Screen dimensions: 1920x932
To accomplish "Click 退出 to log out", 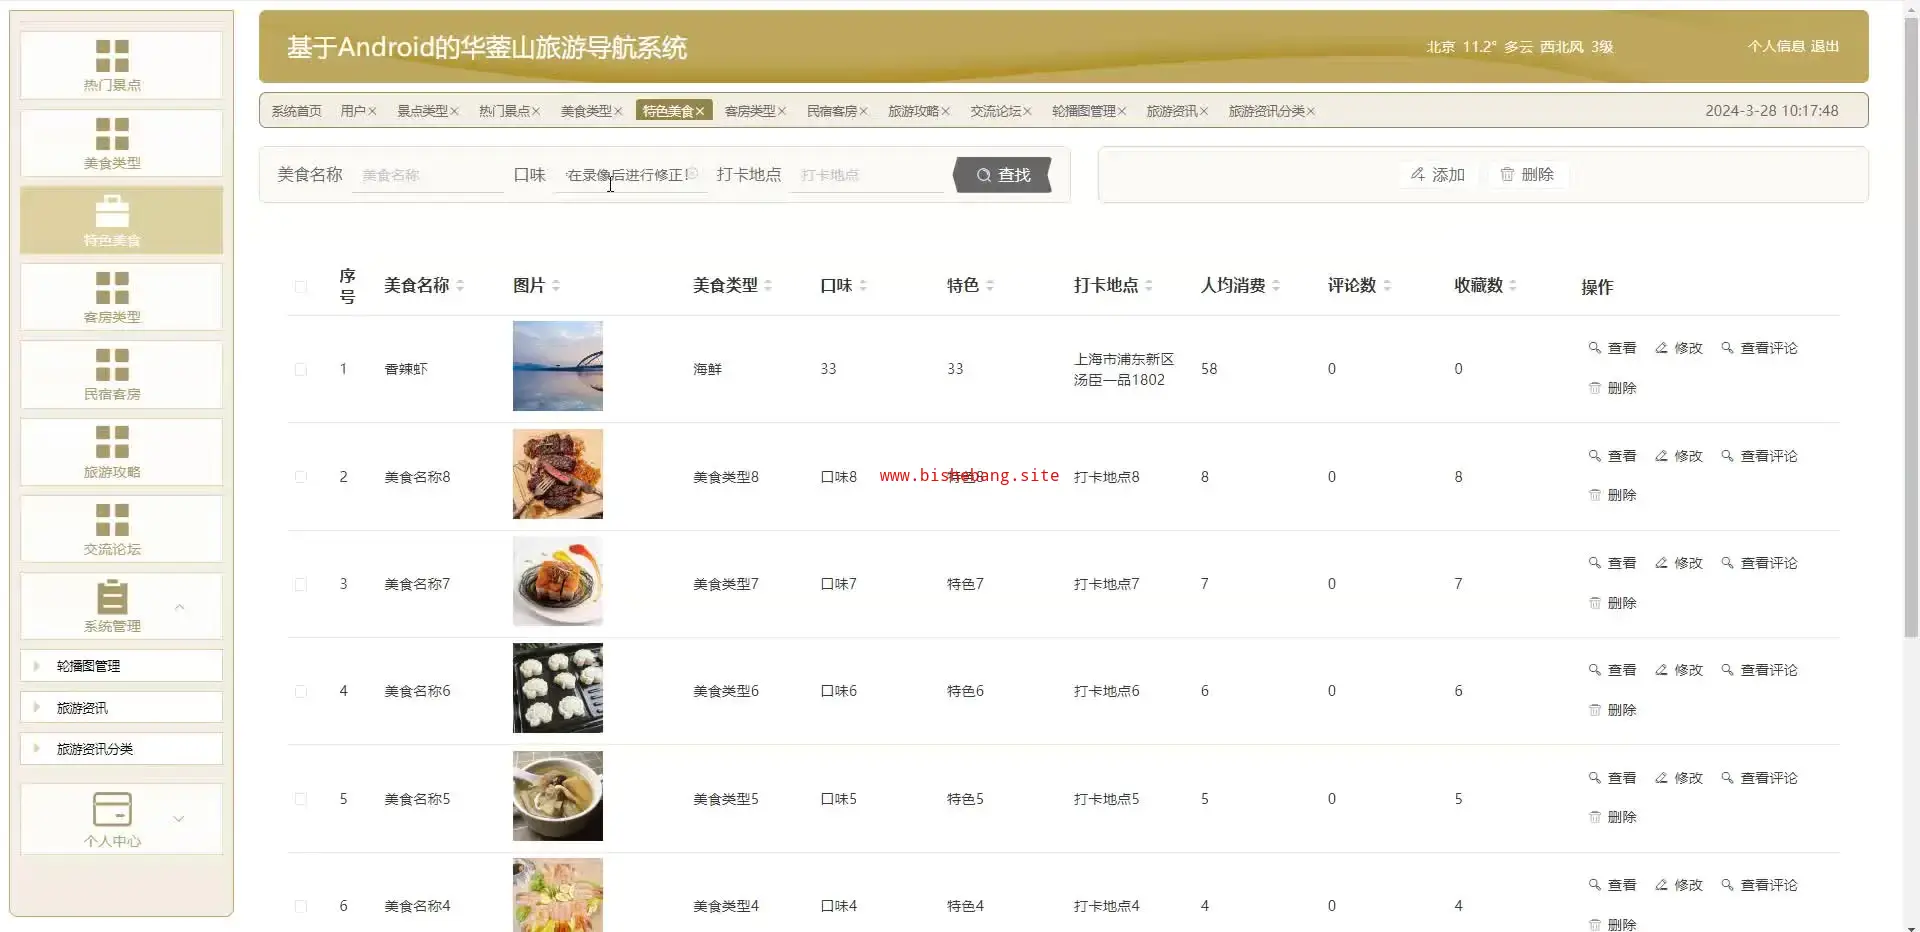I will click(x=1825, y=47).
